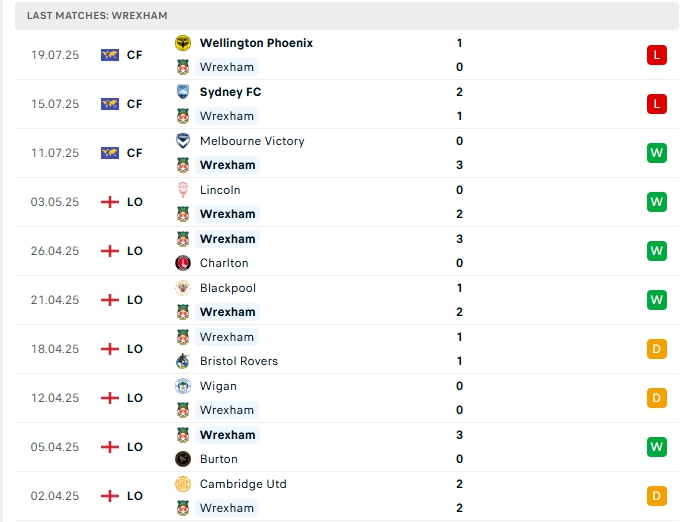Click the Lincoln club badge
Viewport: 688px width, 522px height.
coord(183,190)
